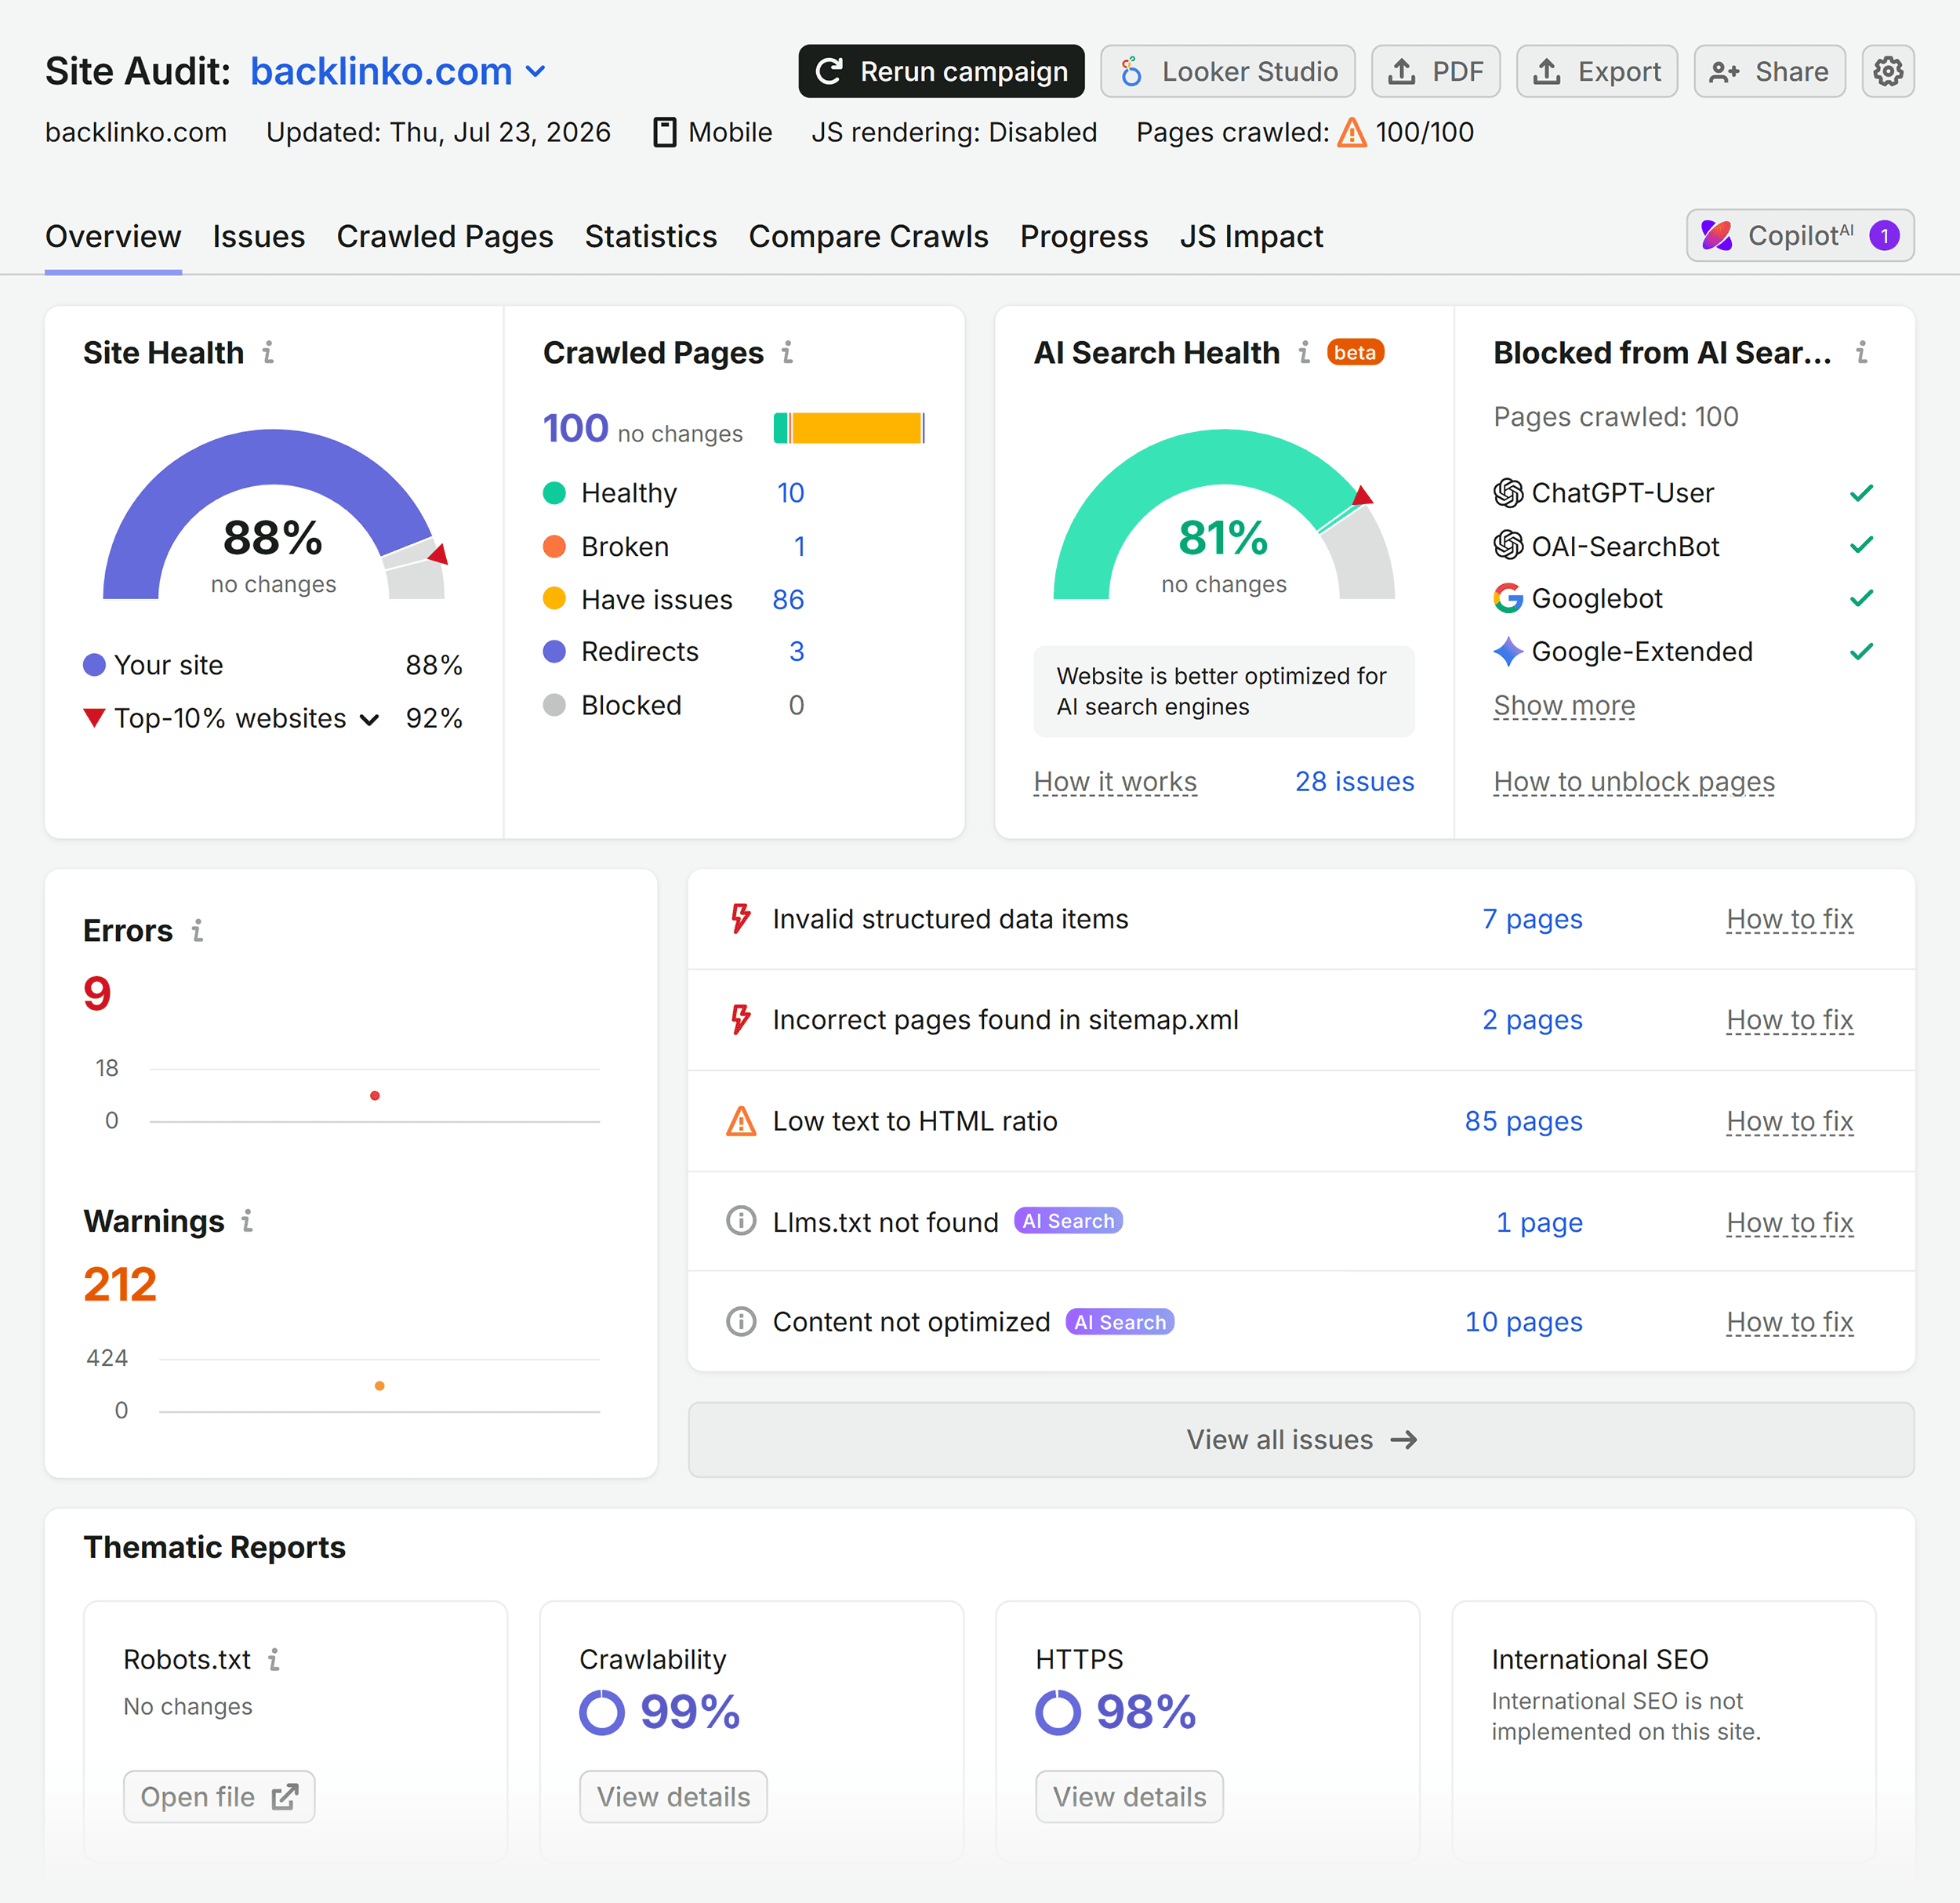1960x1903 pixels.
Task: Click the warning icon beside Low text to HTML ratio
Action: click(740, 1121)
